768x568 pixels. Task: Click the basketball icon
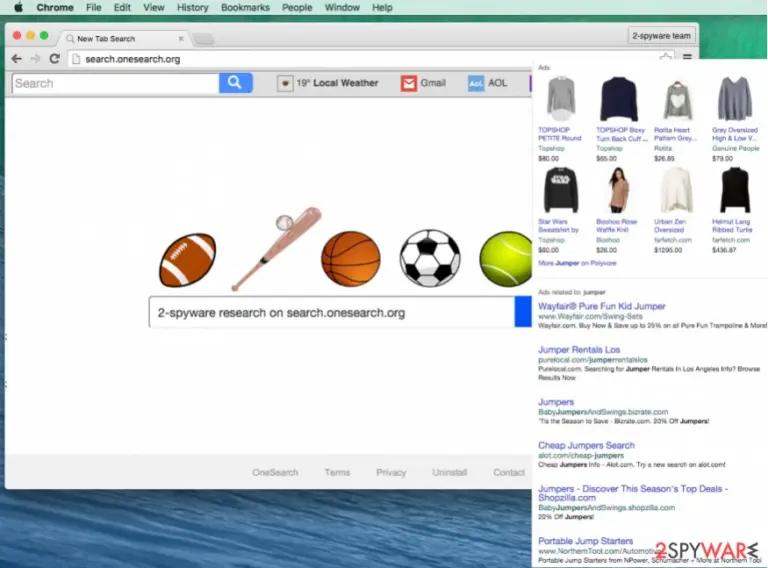click(x=351, y=259)
